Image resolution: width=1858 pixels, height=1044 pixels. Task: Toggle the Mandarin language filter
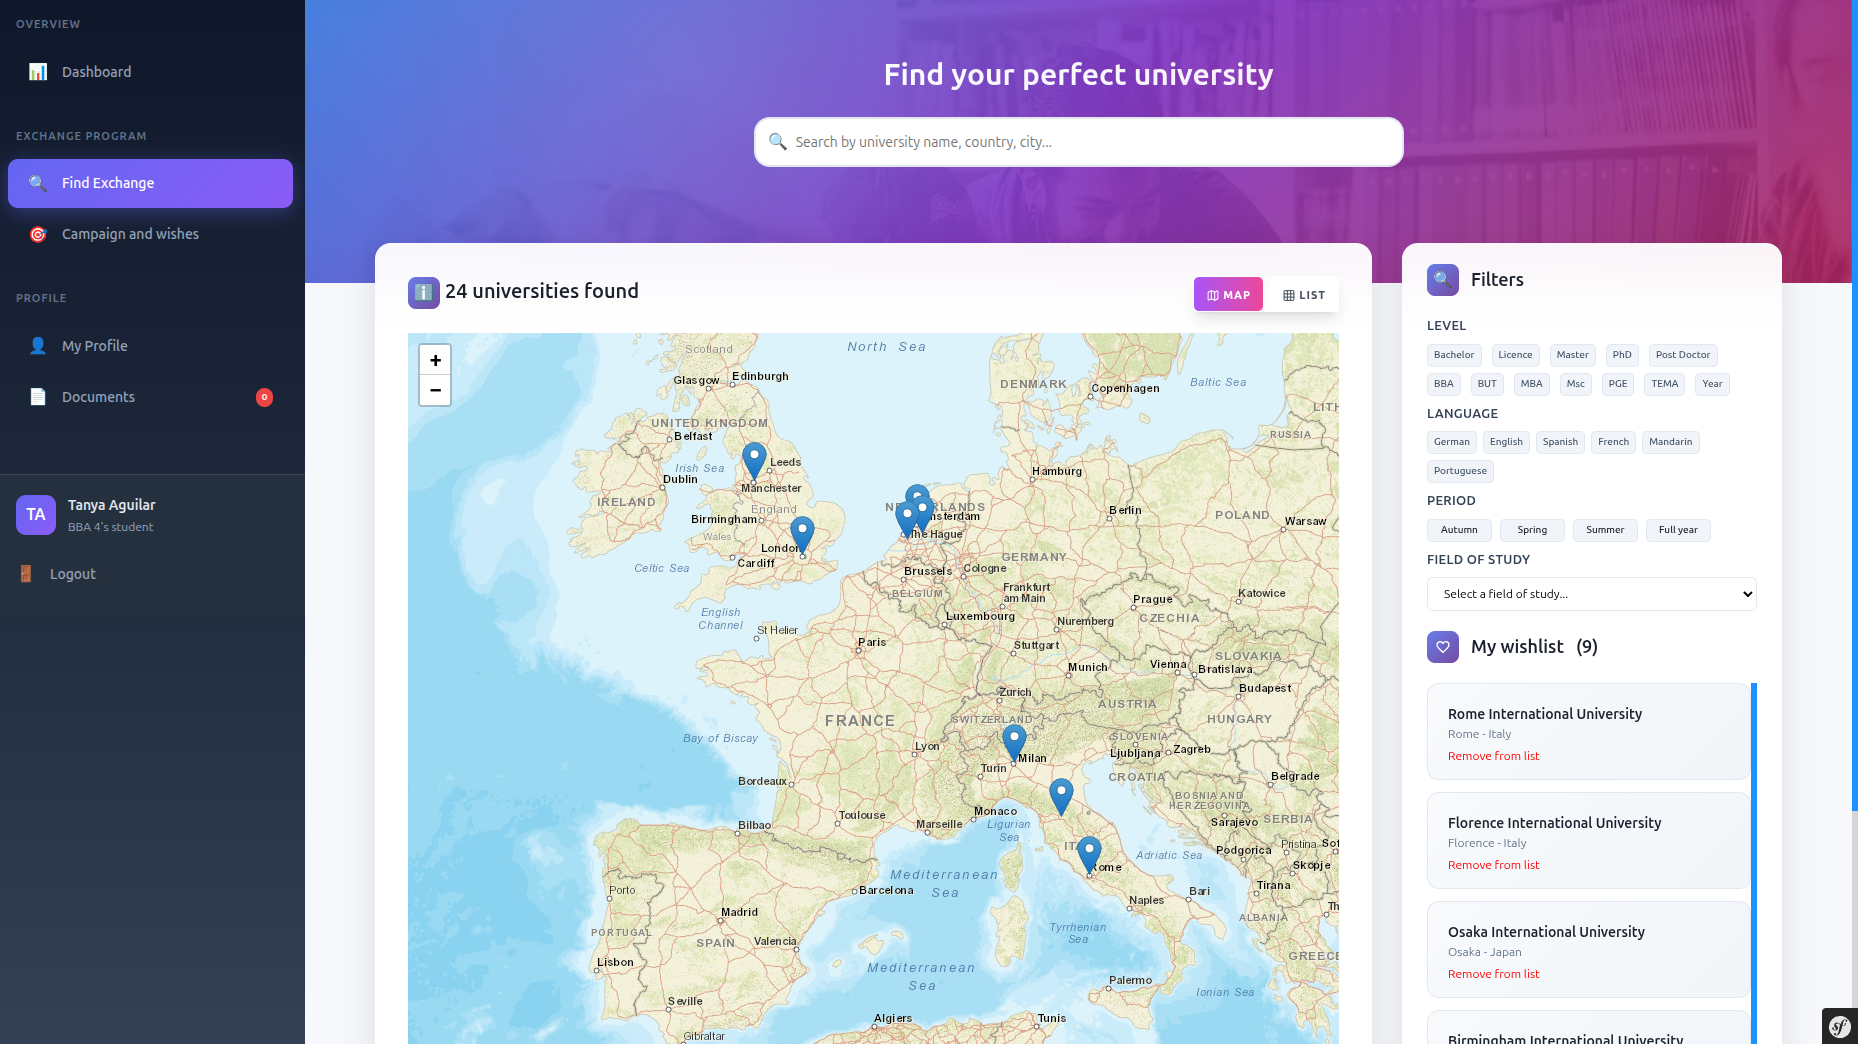point(1671,442)
